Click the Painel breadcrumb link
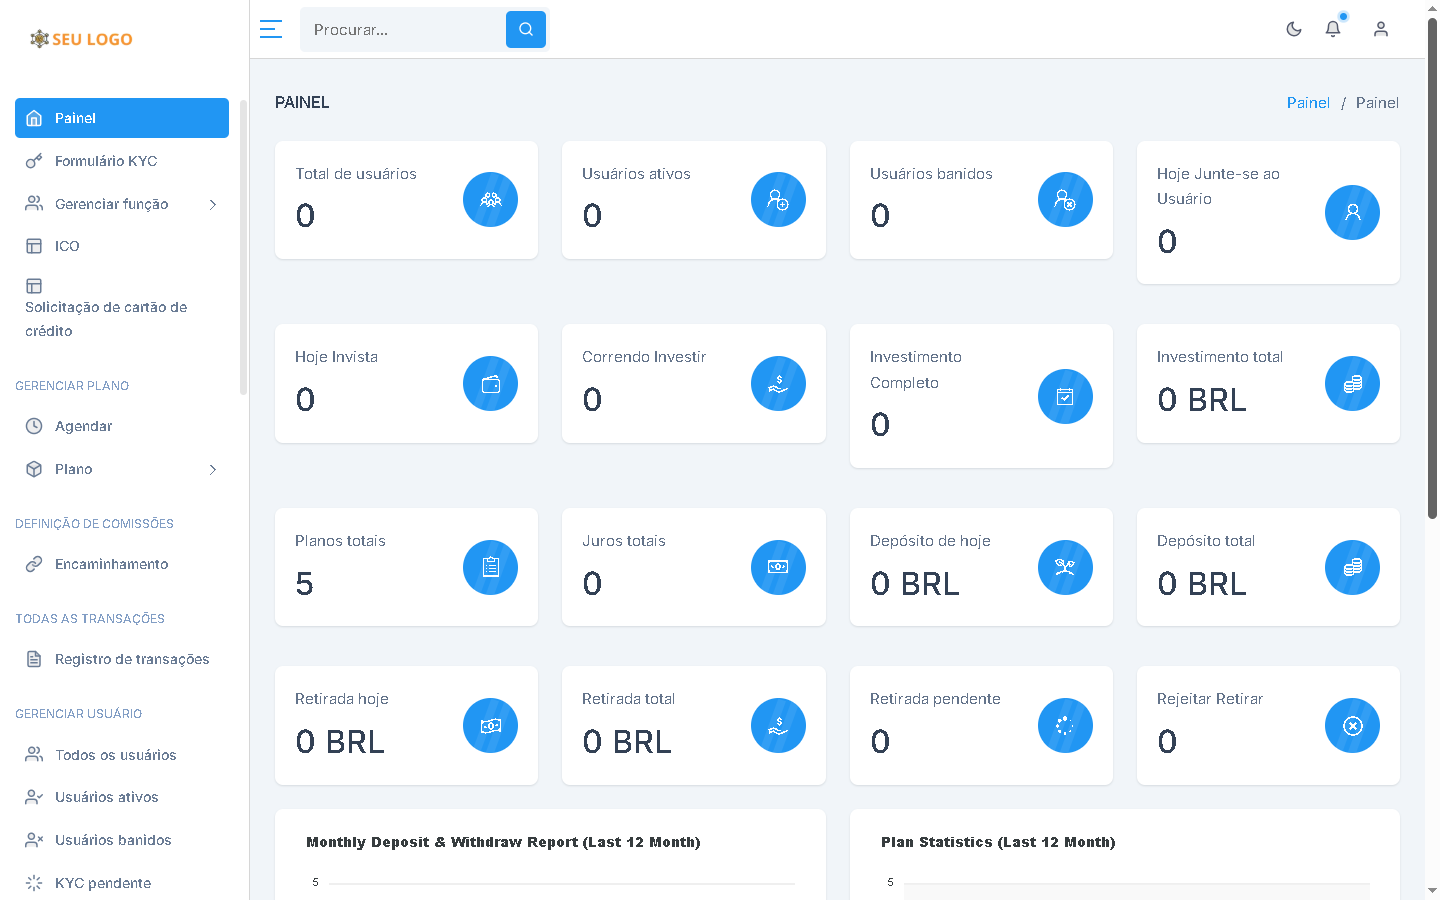1440x900 pixels. pyautogui.click(x=1308, y=103)
